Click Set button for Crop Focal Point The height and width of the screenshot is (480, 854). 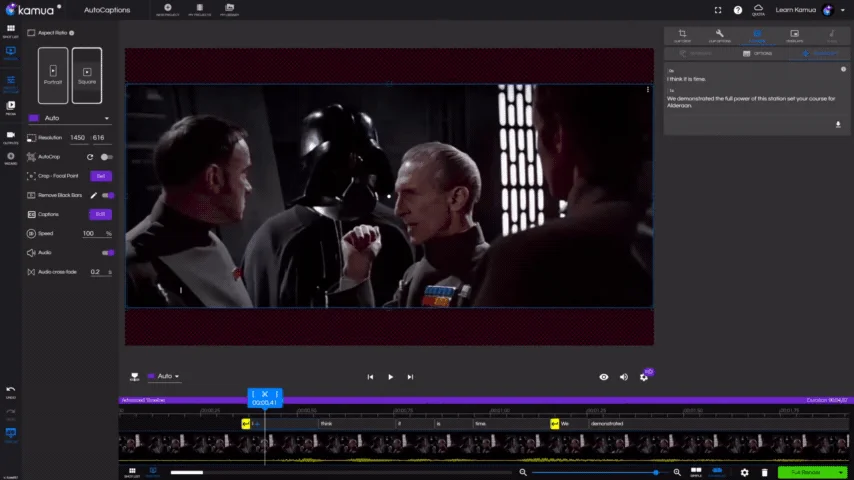[101, 176]
